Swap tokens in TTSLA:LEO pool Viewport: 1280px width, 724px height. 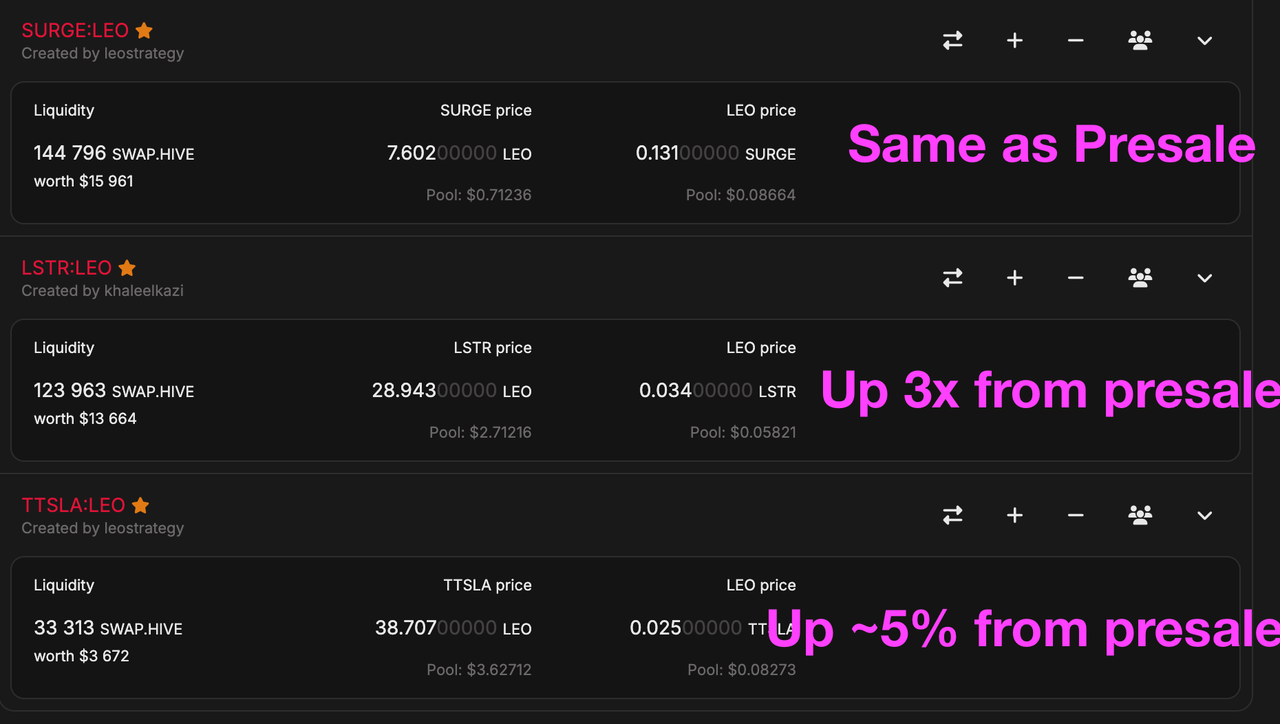pos(953,515)
